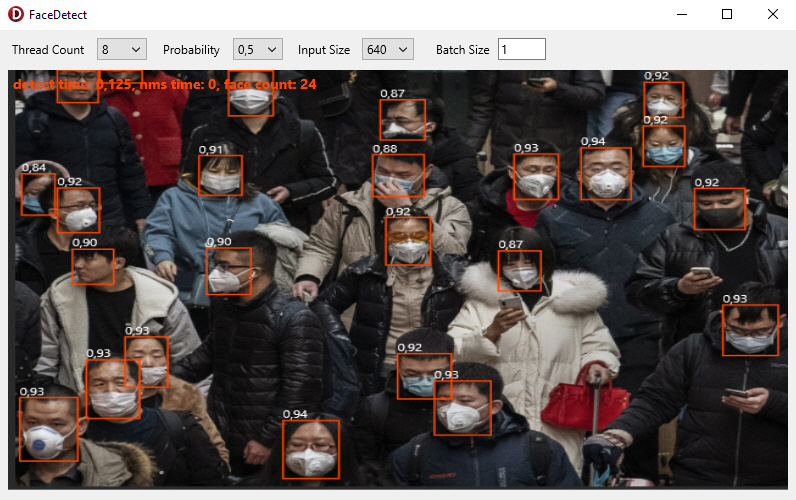796x500 pixels.
Task: Click the Input Size label
Action: [323, 50]
